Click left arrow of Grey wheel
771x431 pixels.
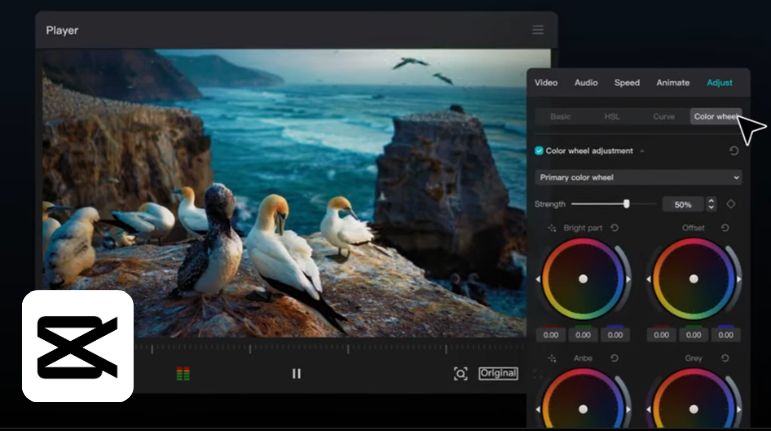649,409
